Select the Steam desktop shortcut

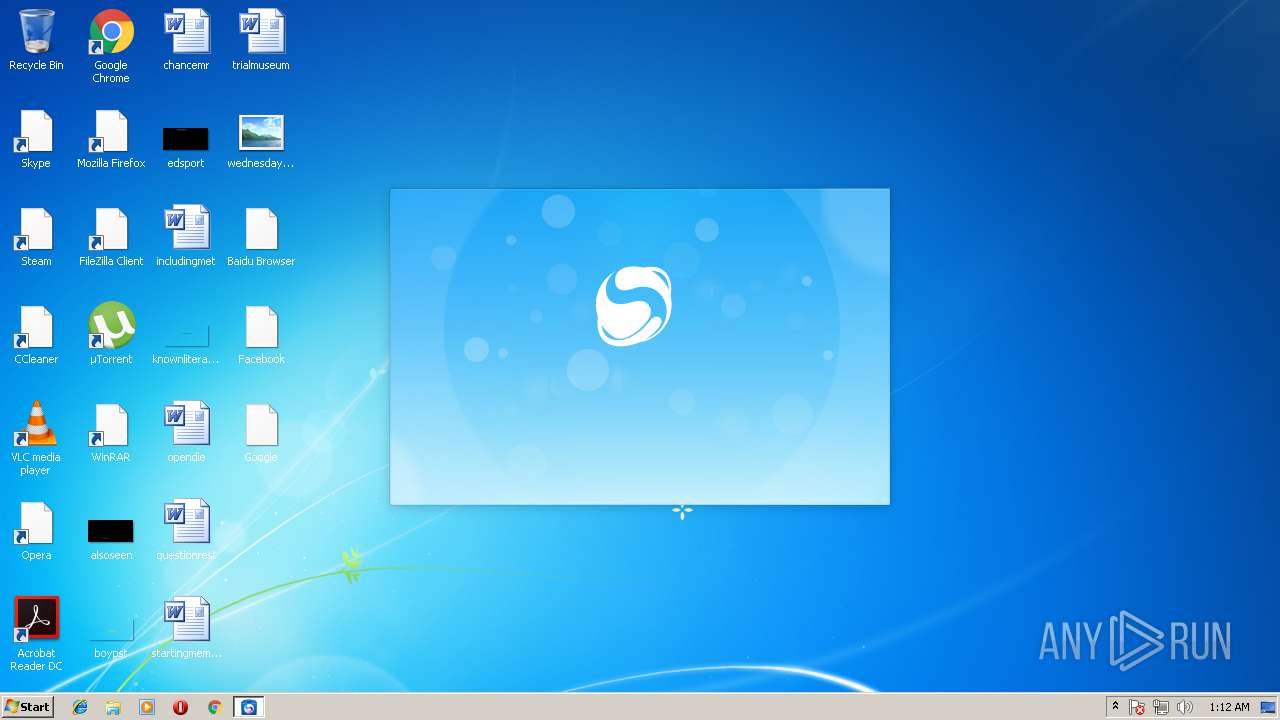click(x=36, y=236)
